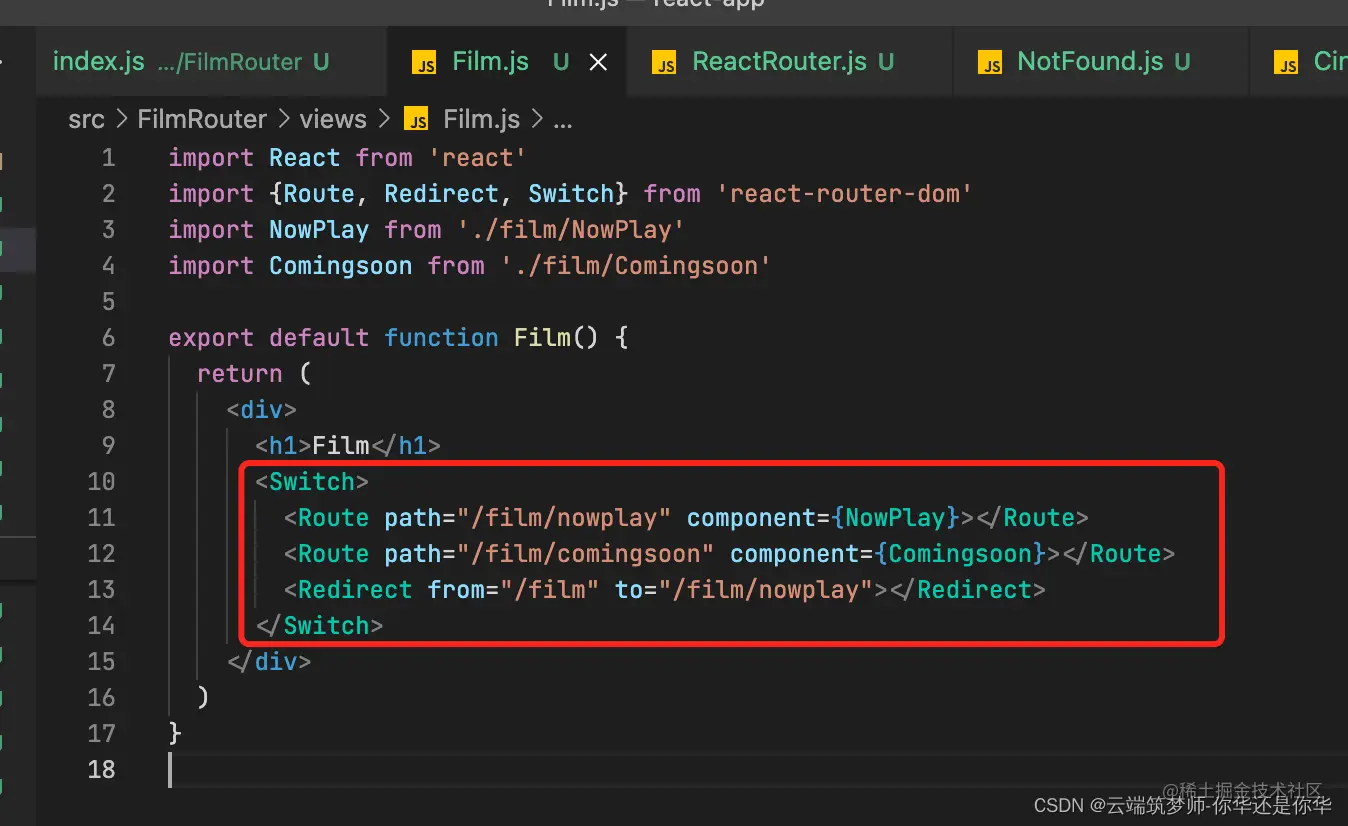
Task: Click line number 18 in the gutter
Action: click(102, 770)
